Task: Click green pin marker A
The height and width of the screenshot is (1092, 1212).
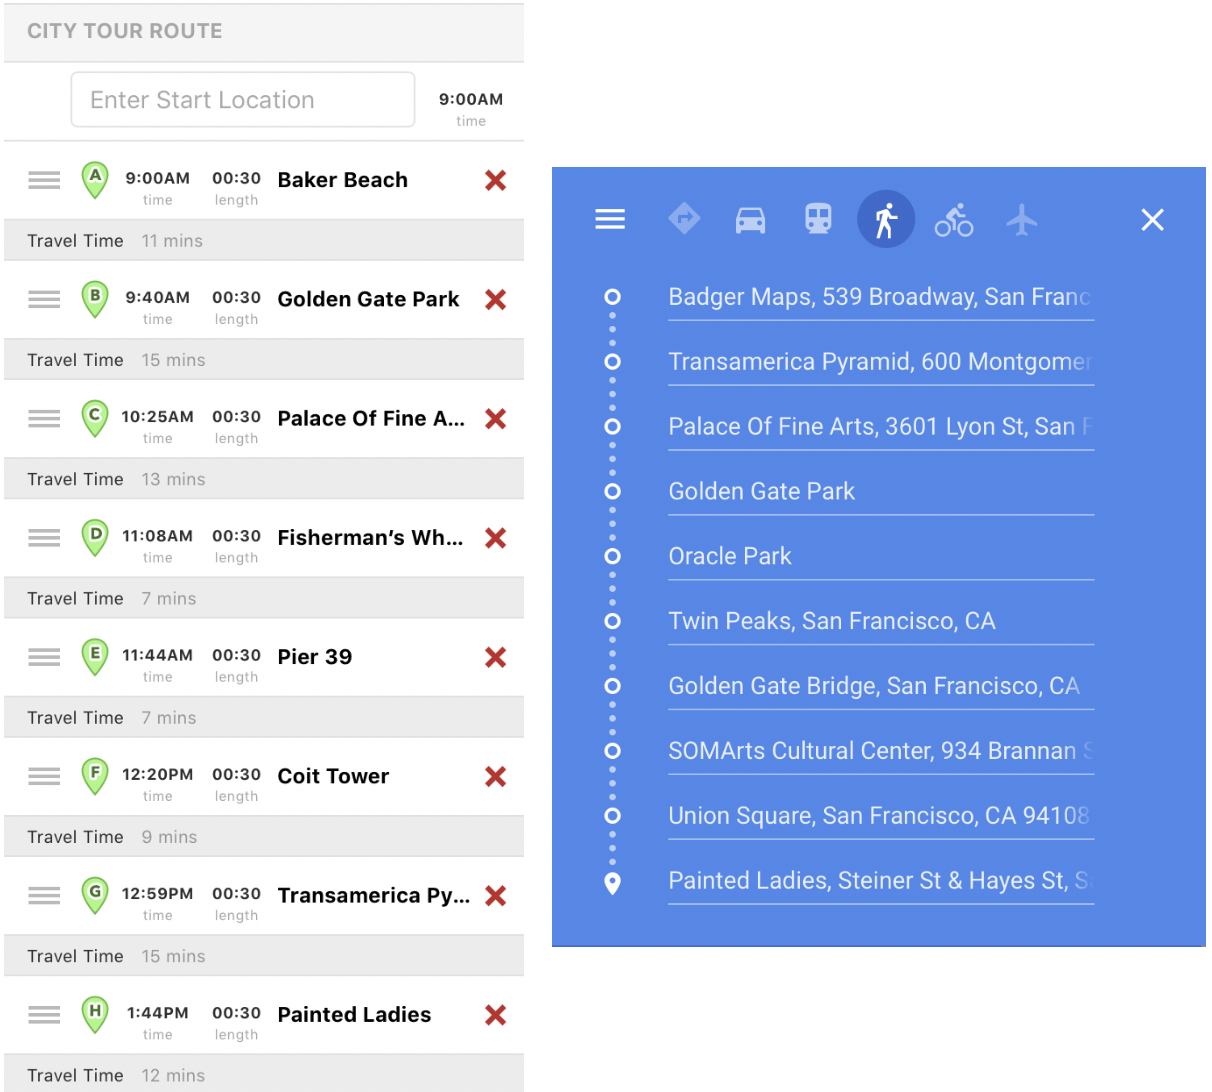Action: tap(95, 180)
